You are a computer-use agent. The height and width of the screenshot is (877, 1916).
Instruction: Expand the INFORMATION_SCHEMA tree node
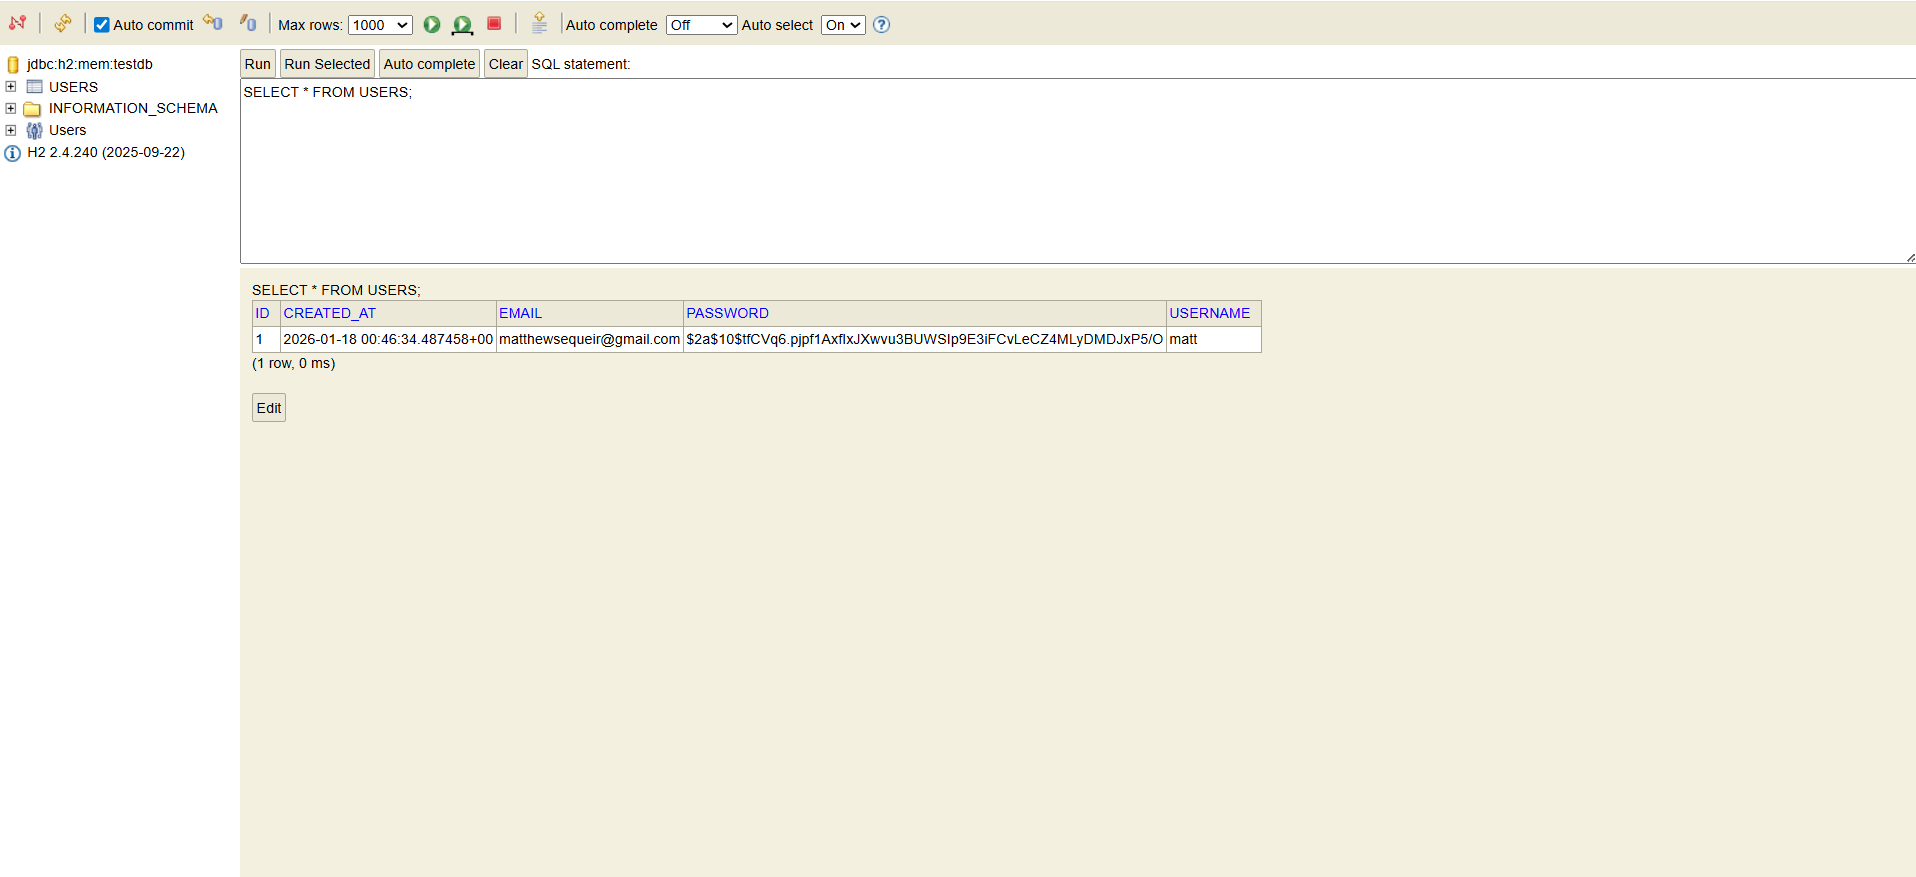(x=11, y=108)
